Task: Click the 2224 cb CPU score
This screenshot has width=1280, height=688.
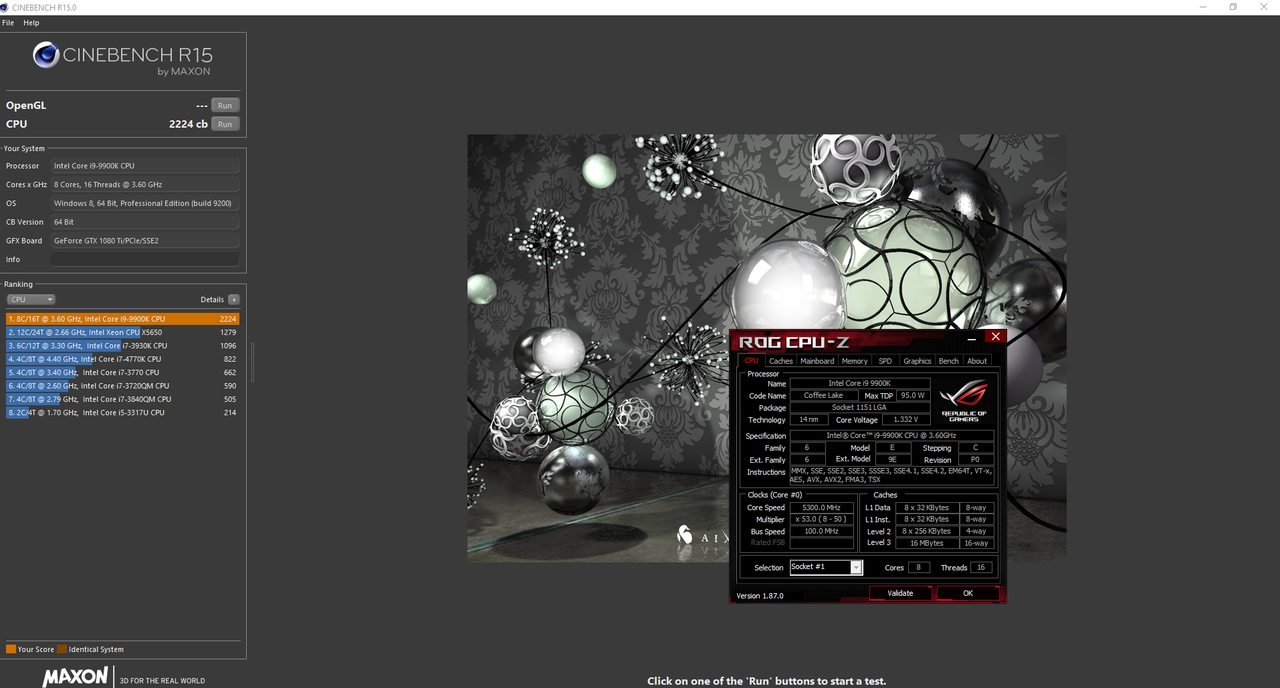Action: click(188, 124)
